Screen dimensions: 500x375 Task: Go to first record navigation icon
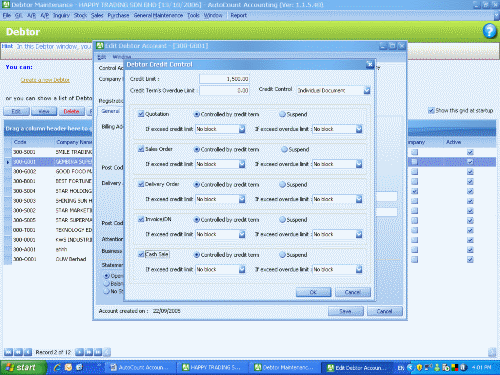tap(8, 352)
